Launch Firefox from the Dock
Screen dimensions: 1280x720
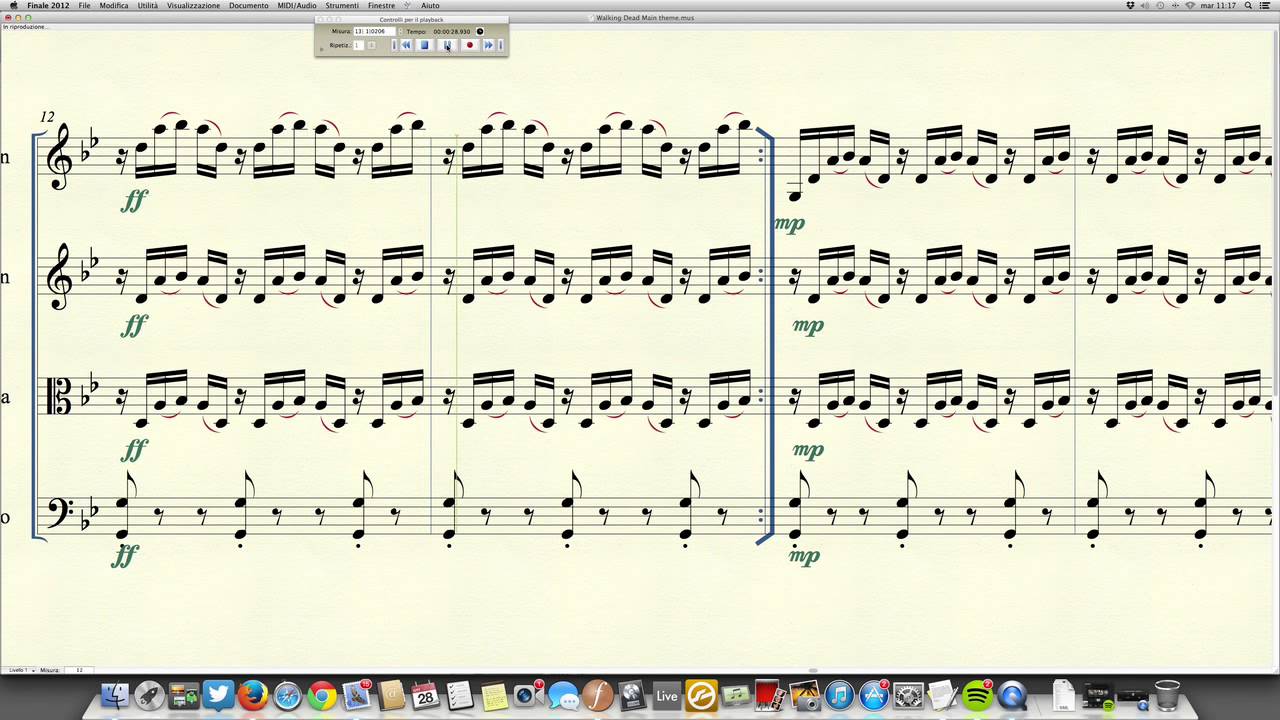point(252,696)
